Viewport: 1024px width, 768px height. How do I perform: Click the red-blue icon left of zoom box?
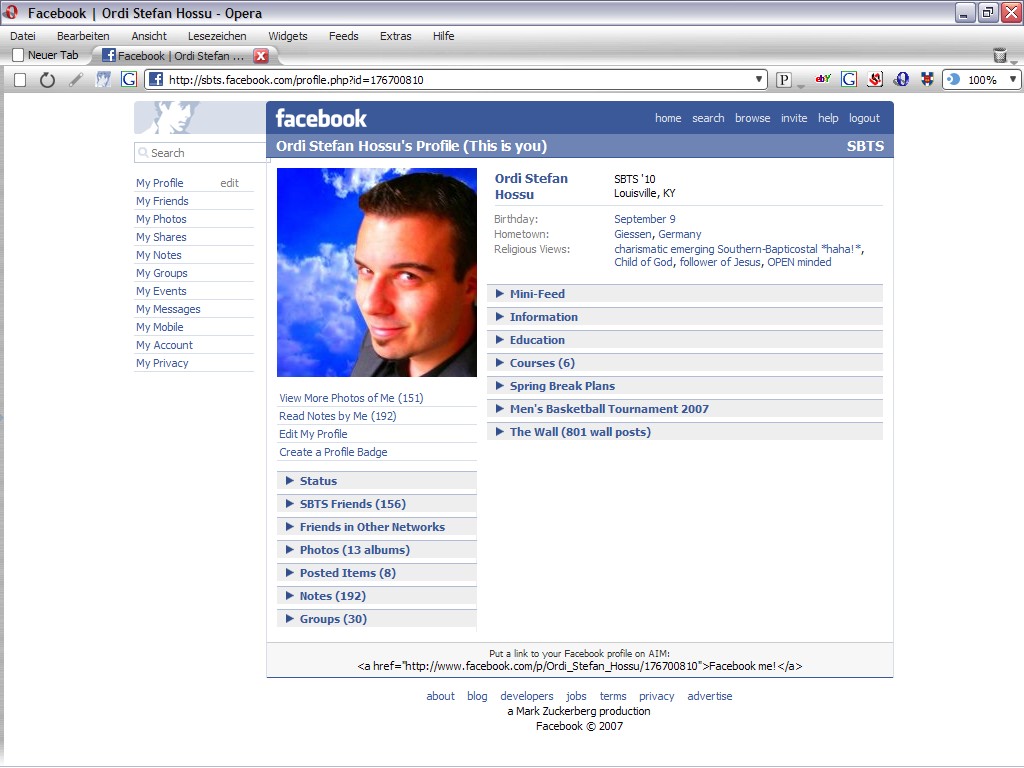927,80
